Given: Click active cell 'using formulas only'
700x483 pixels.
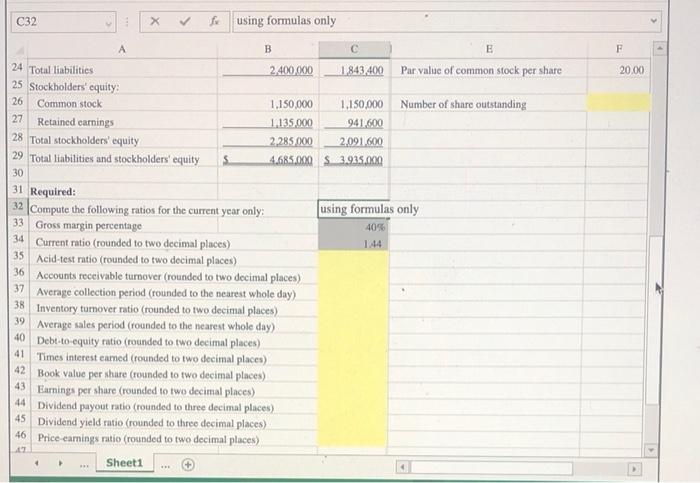Looking at the screenshot, I should (354, 209).
